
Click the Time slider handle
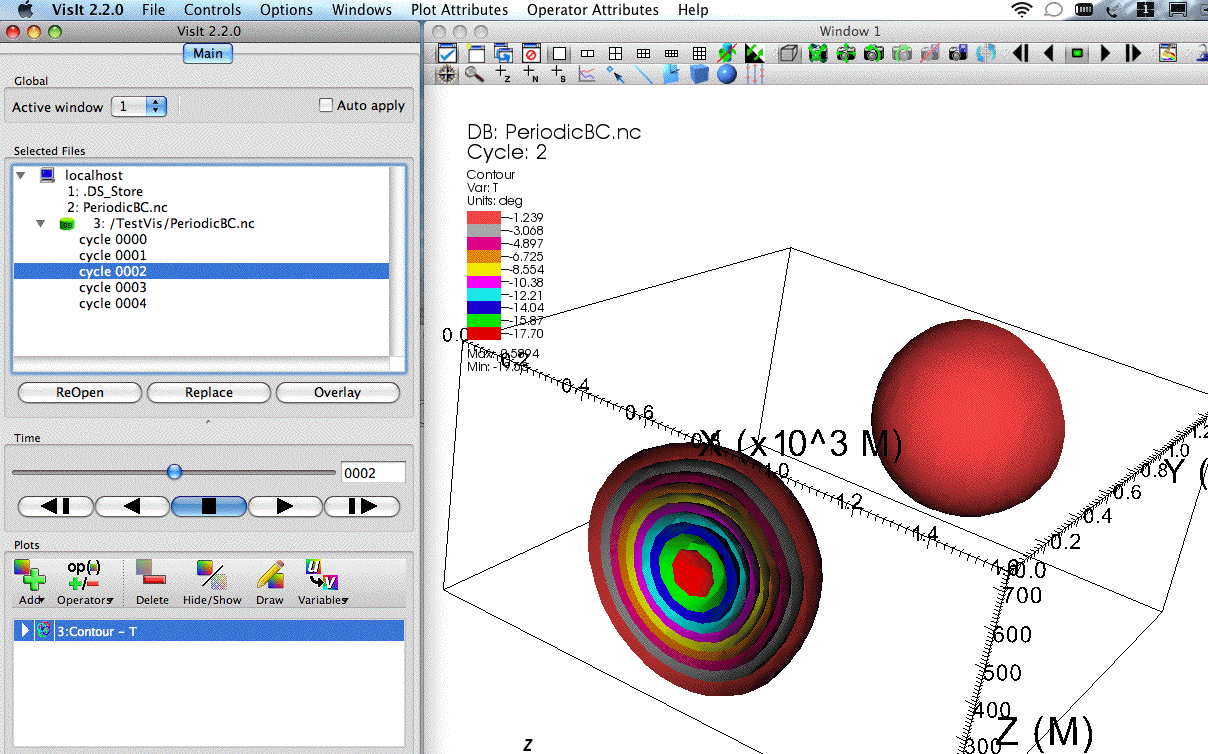point(175,472)
